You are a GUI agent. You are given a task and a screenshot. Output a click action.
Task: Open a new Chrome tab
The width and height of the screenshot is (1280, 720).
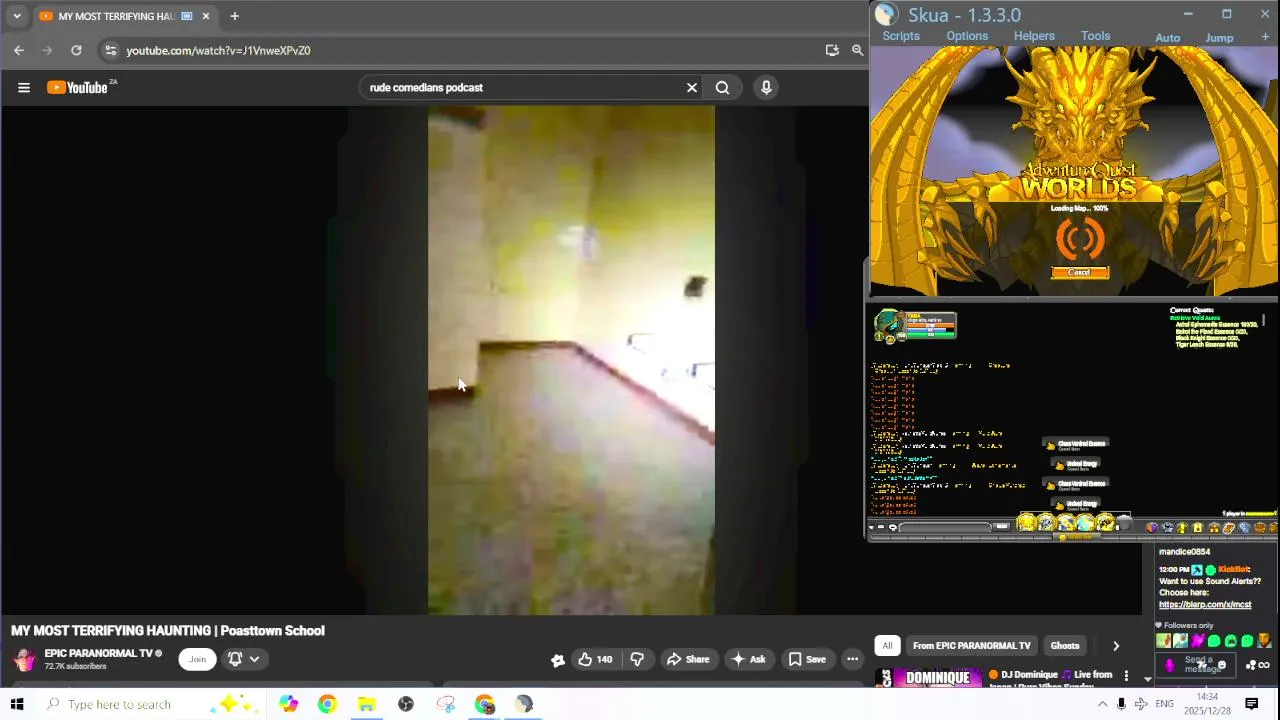234,16
